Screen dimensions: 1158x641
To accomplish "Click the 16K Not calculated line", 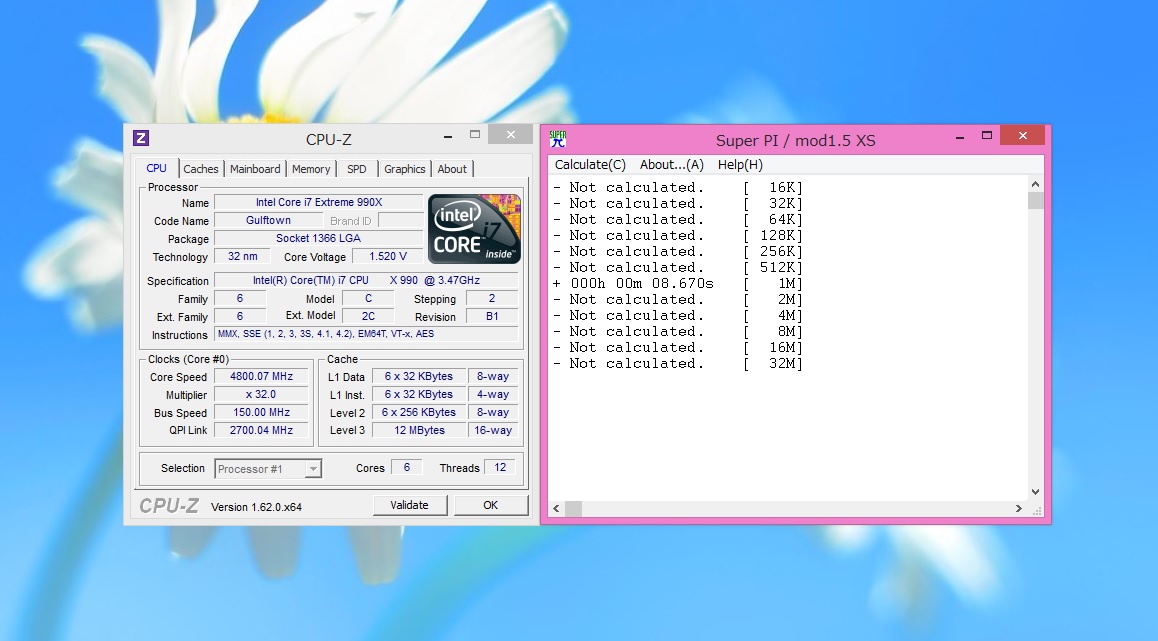I will coord(678,188).
